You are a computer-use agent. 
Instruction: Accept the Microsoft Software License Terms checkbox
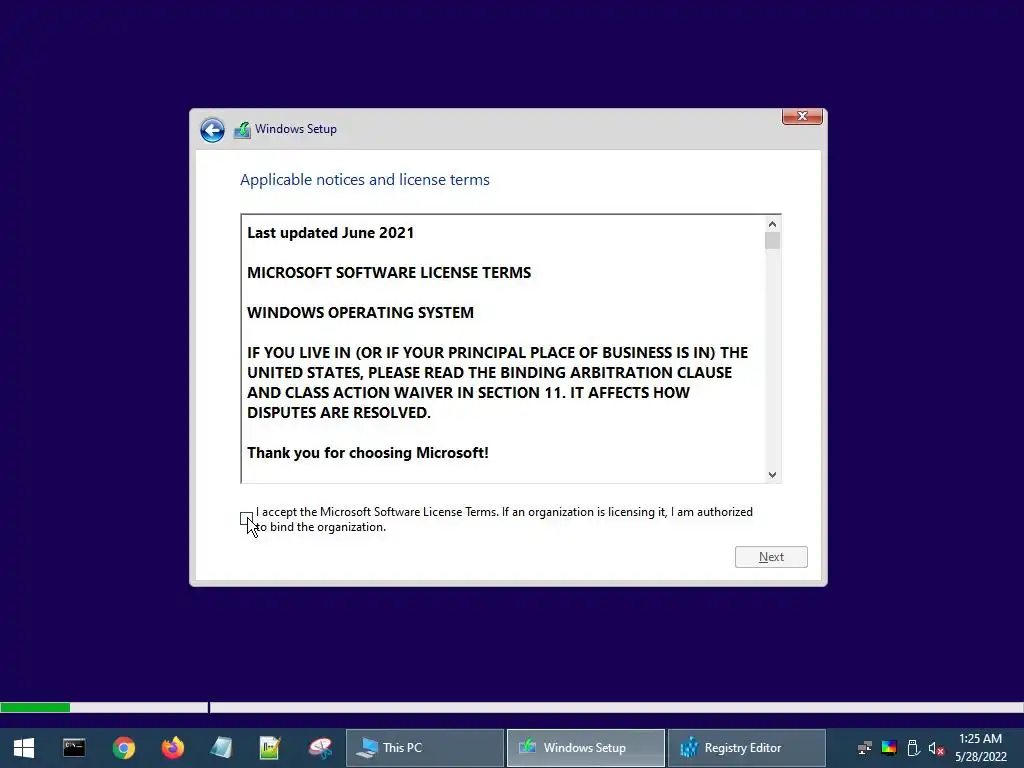[246, 519]
